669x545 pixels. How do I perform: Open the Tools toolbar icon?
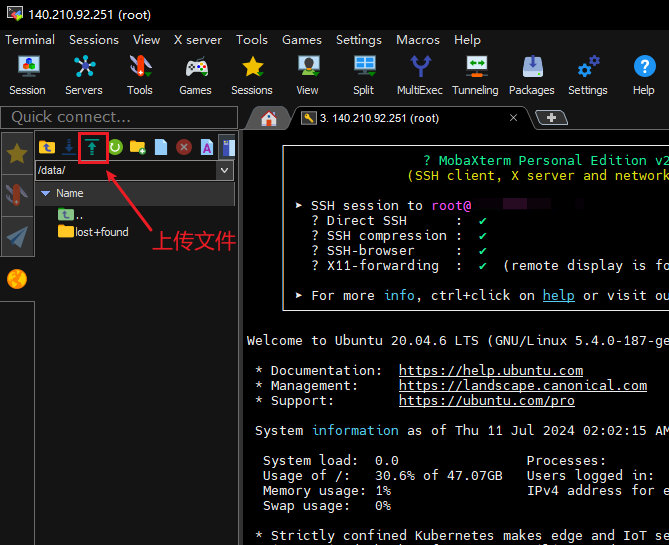tap(140, 75)
